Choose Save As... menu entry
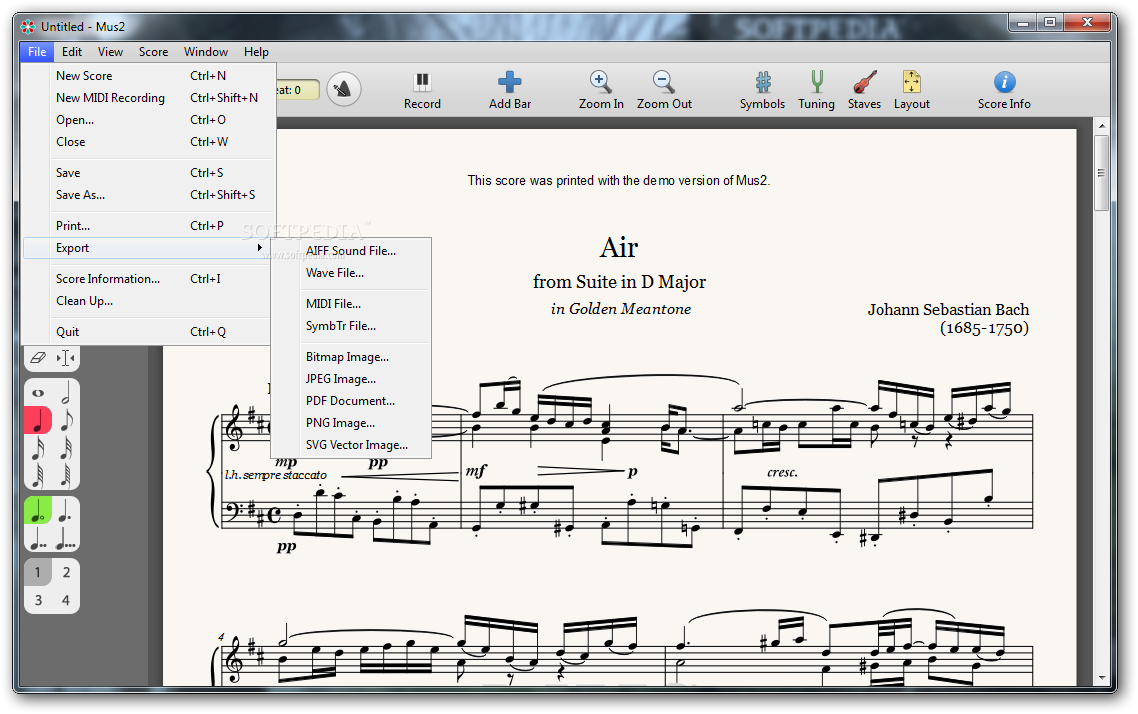This screenshot has height=714, width=1138. coord(149,194)
